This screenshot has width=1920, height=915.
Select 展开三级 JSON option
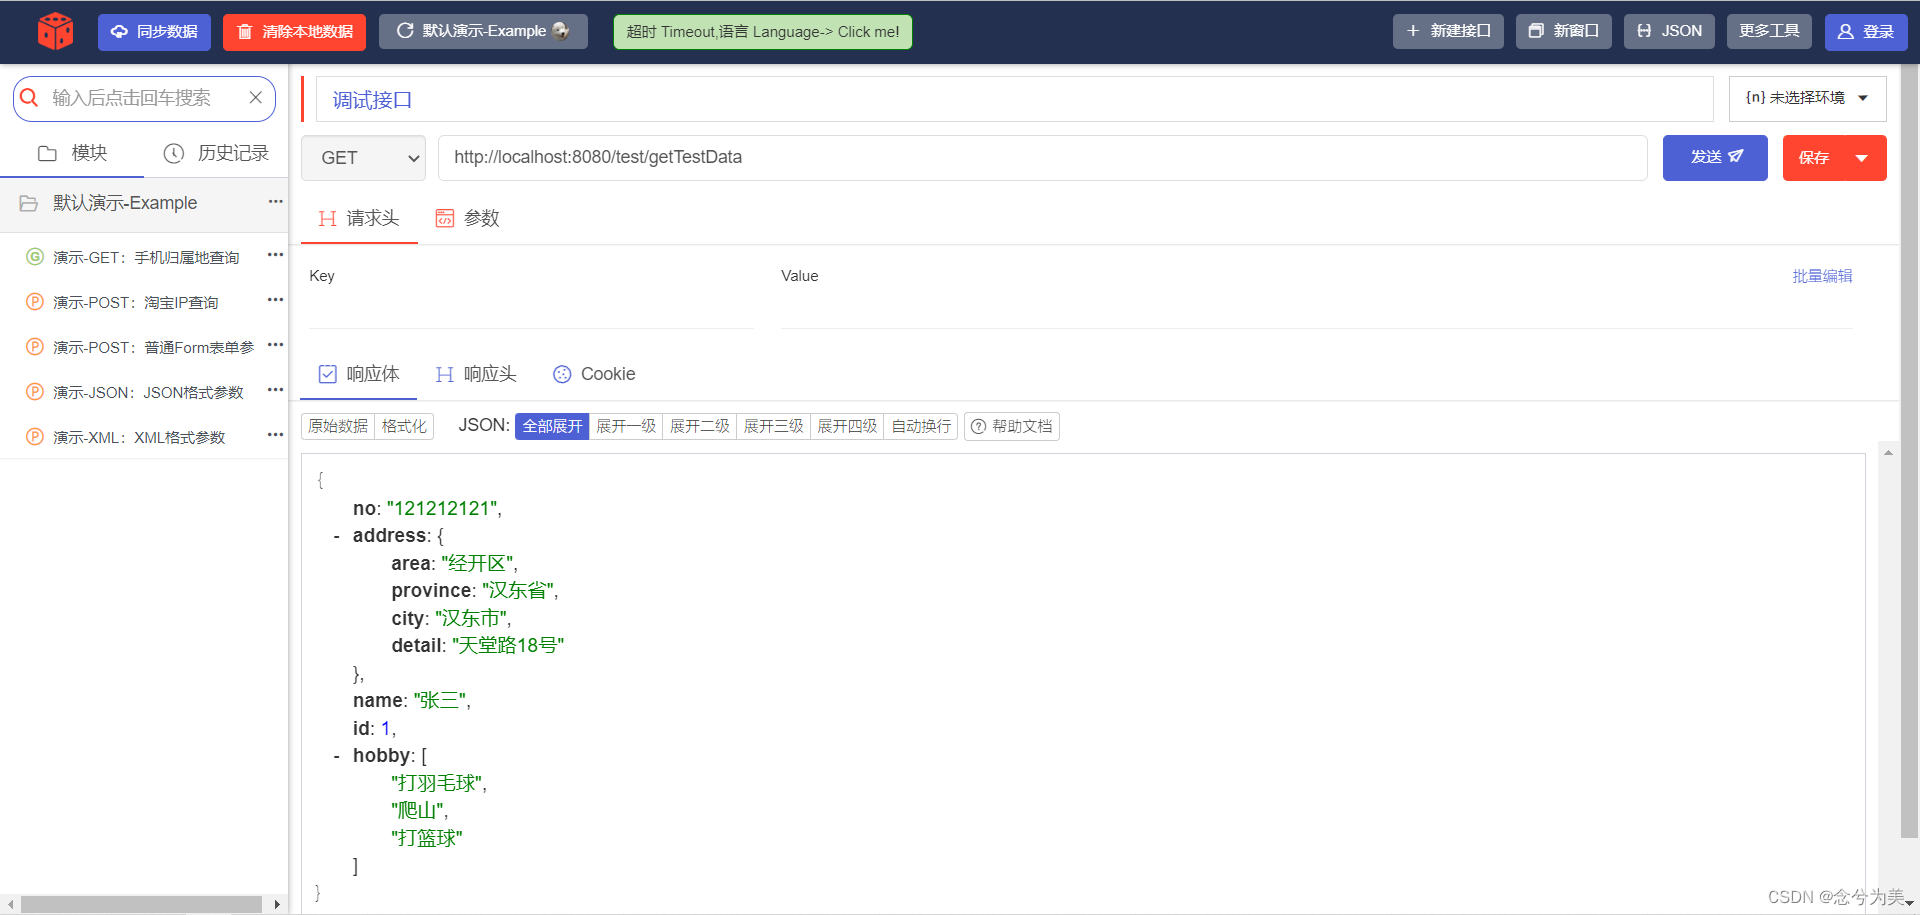(x=773, y=426)
